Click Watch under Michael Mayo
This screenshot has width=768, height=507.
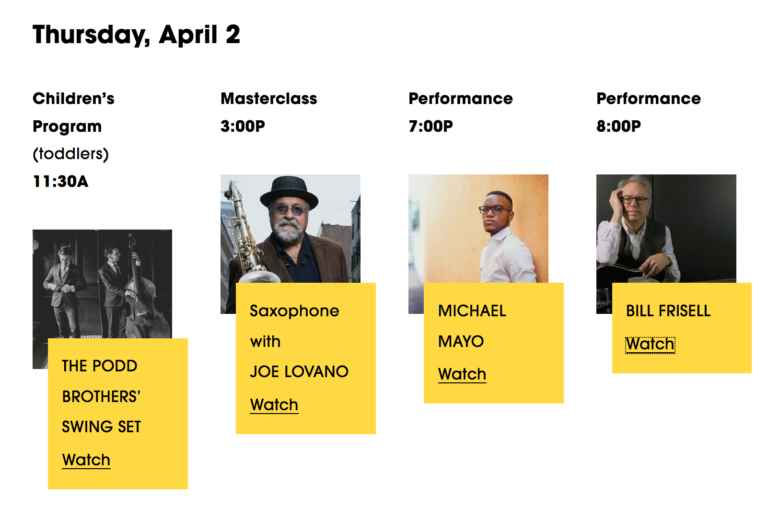pyautogui.click(x=462, y=374)
